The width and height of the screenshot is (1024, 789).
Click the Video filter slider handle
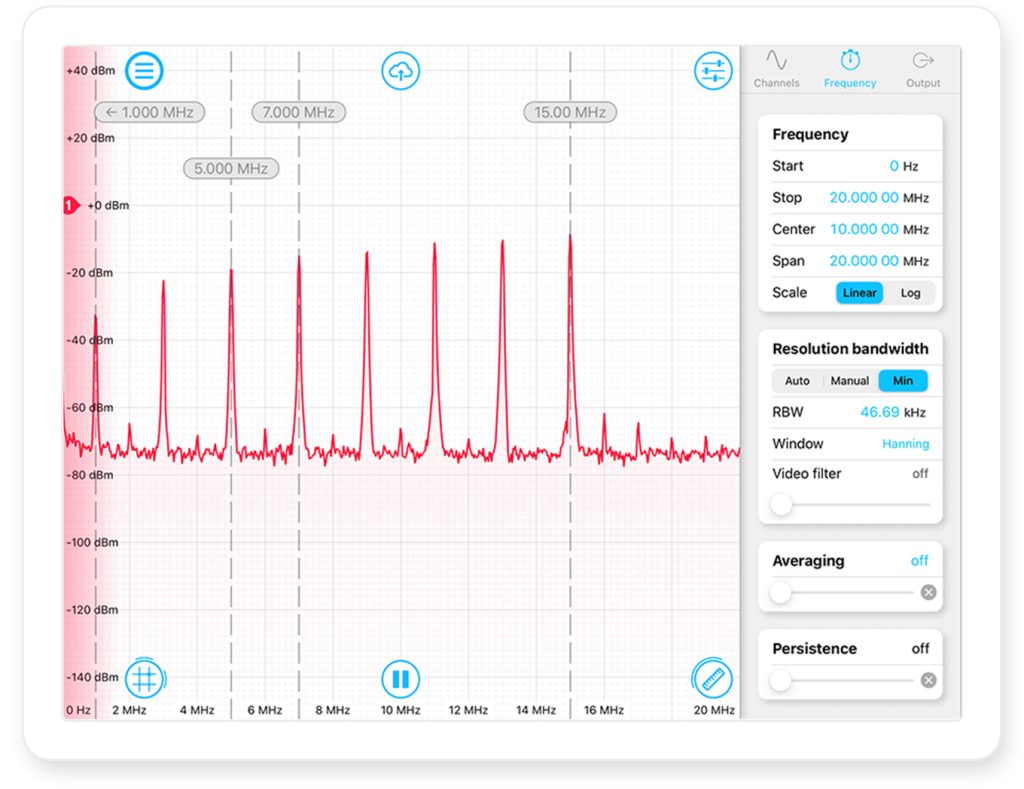pos(781,505)
